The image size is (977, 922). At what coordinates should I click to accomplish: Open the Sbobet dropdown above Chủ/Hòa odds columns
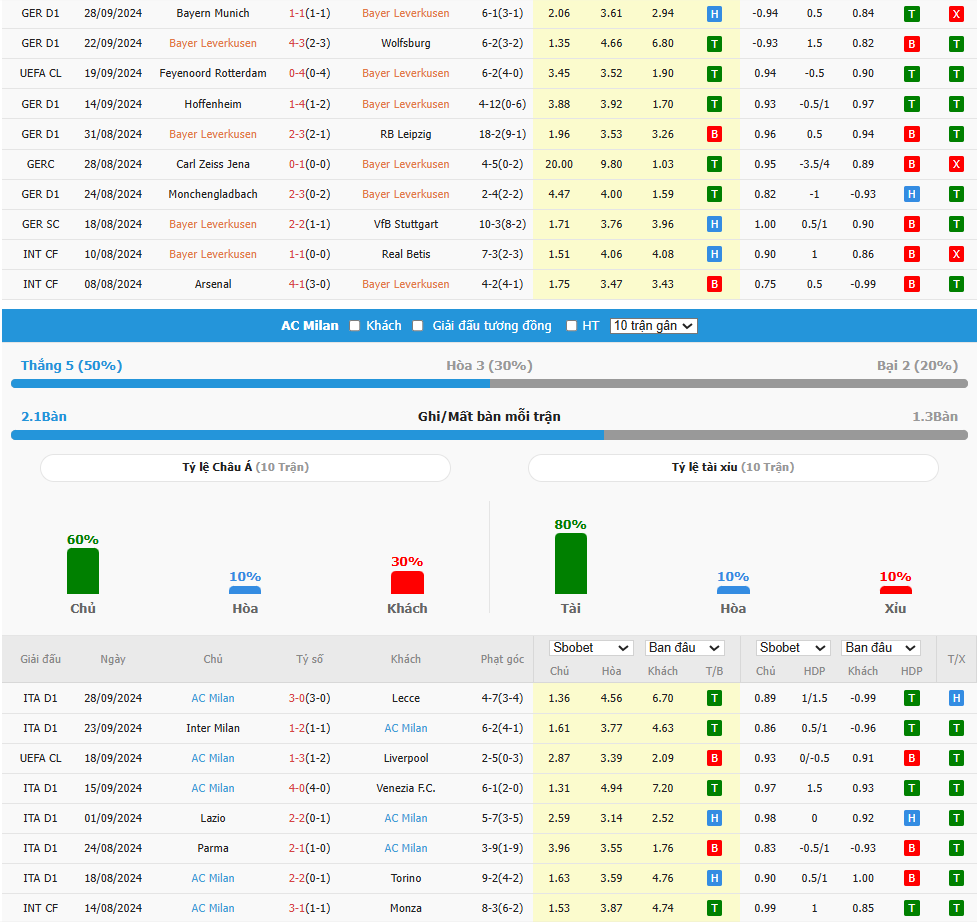click(591, 648)
